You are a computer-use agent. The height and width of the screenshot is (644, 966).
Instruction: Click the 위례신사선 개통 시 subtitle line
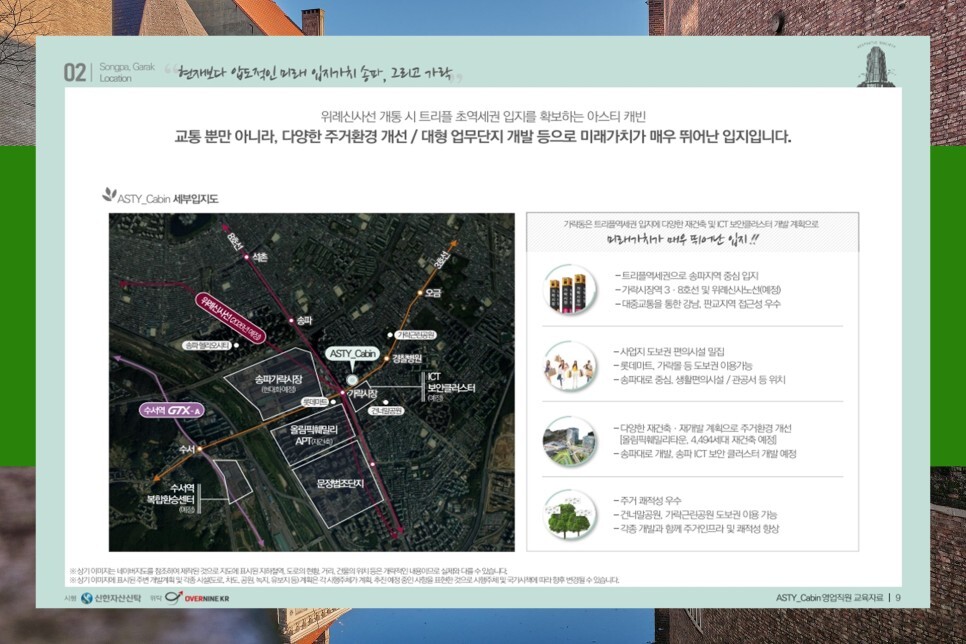(483, 116)
